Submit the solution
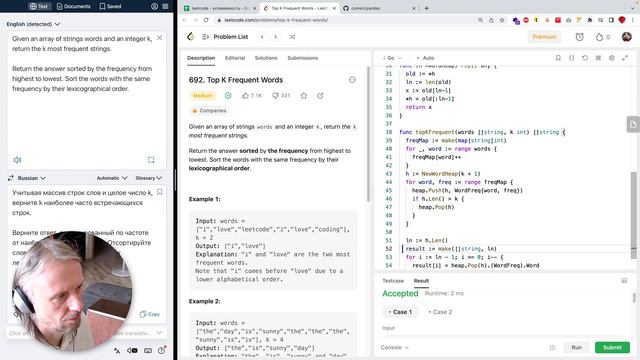This screenshot has height=360, width=640. coord(612,347)
